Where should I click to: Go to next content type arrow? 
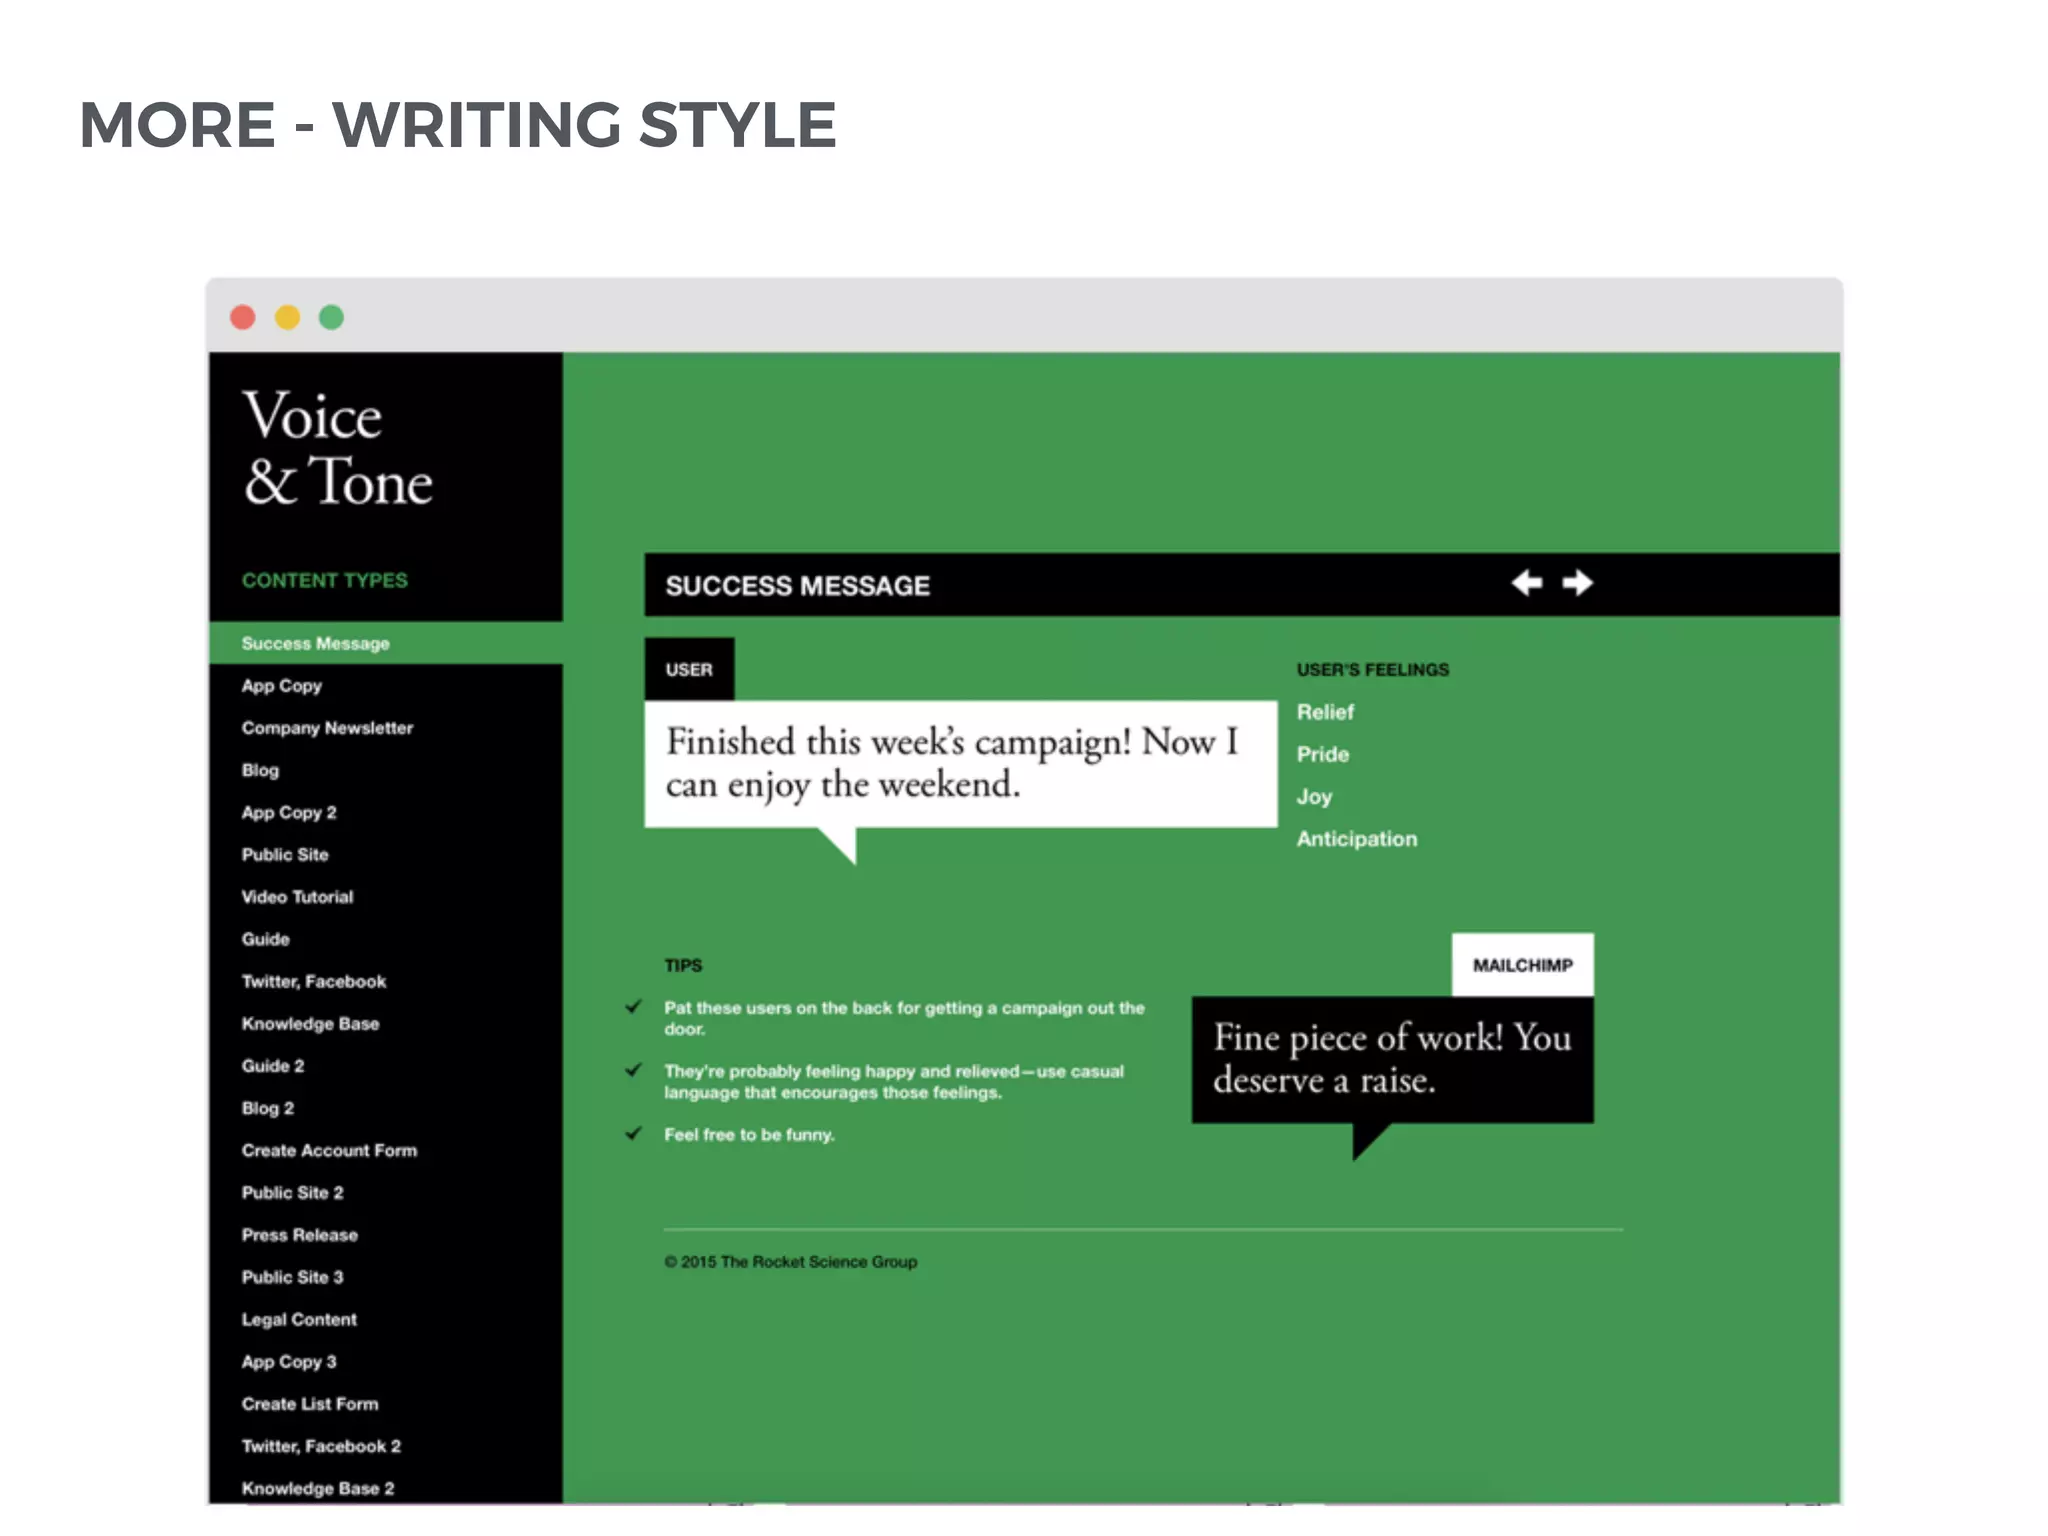click(1578, 583)
